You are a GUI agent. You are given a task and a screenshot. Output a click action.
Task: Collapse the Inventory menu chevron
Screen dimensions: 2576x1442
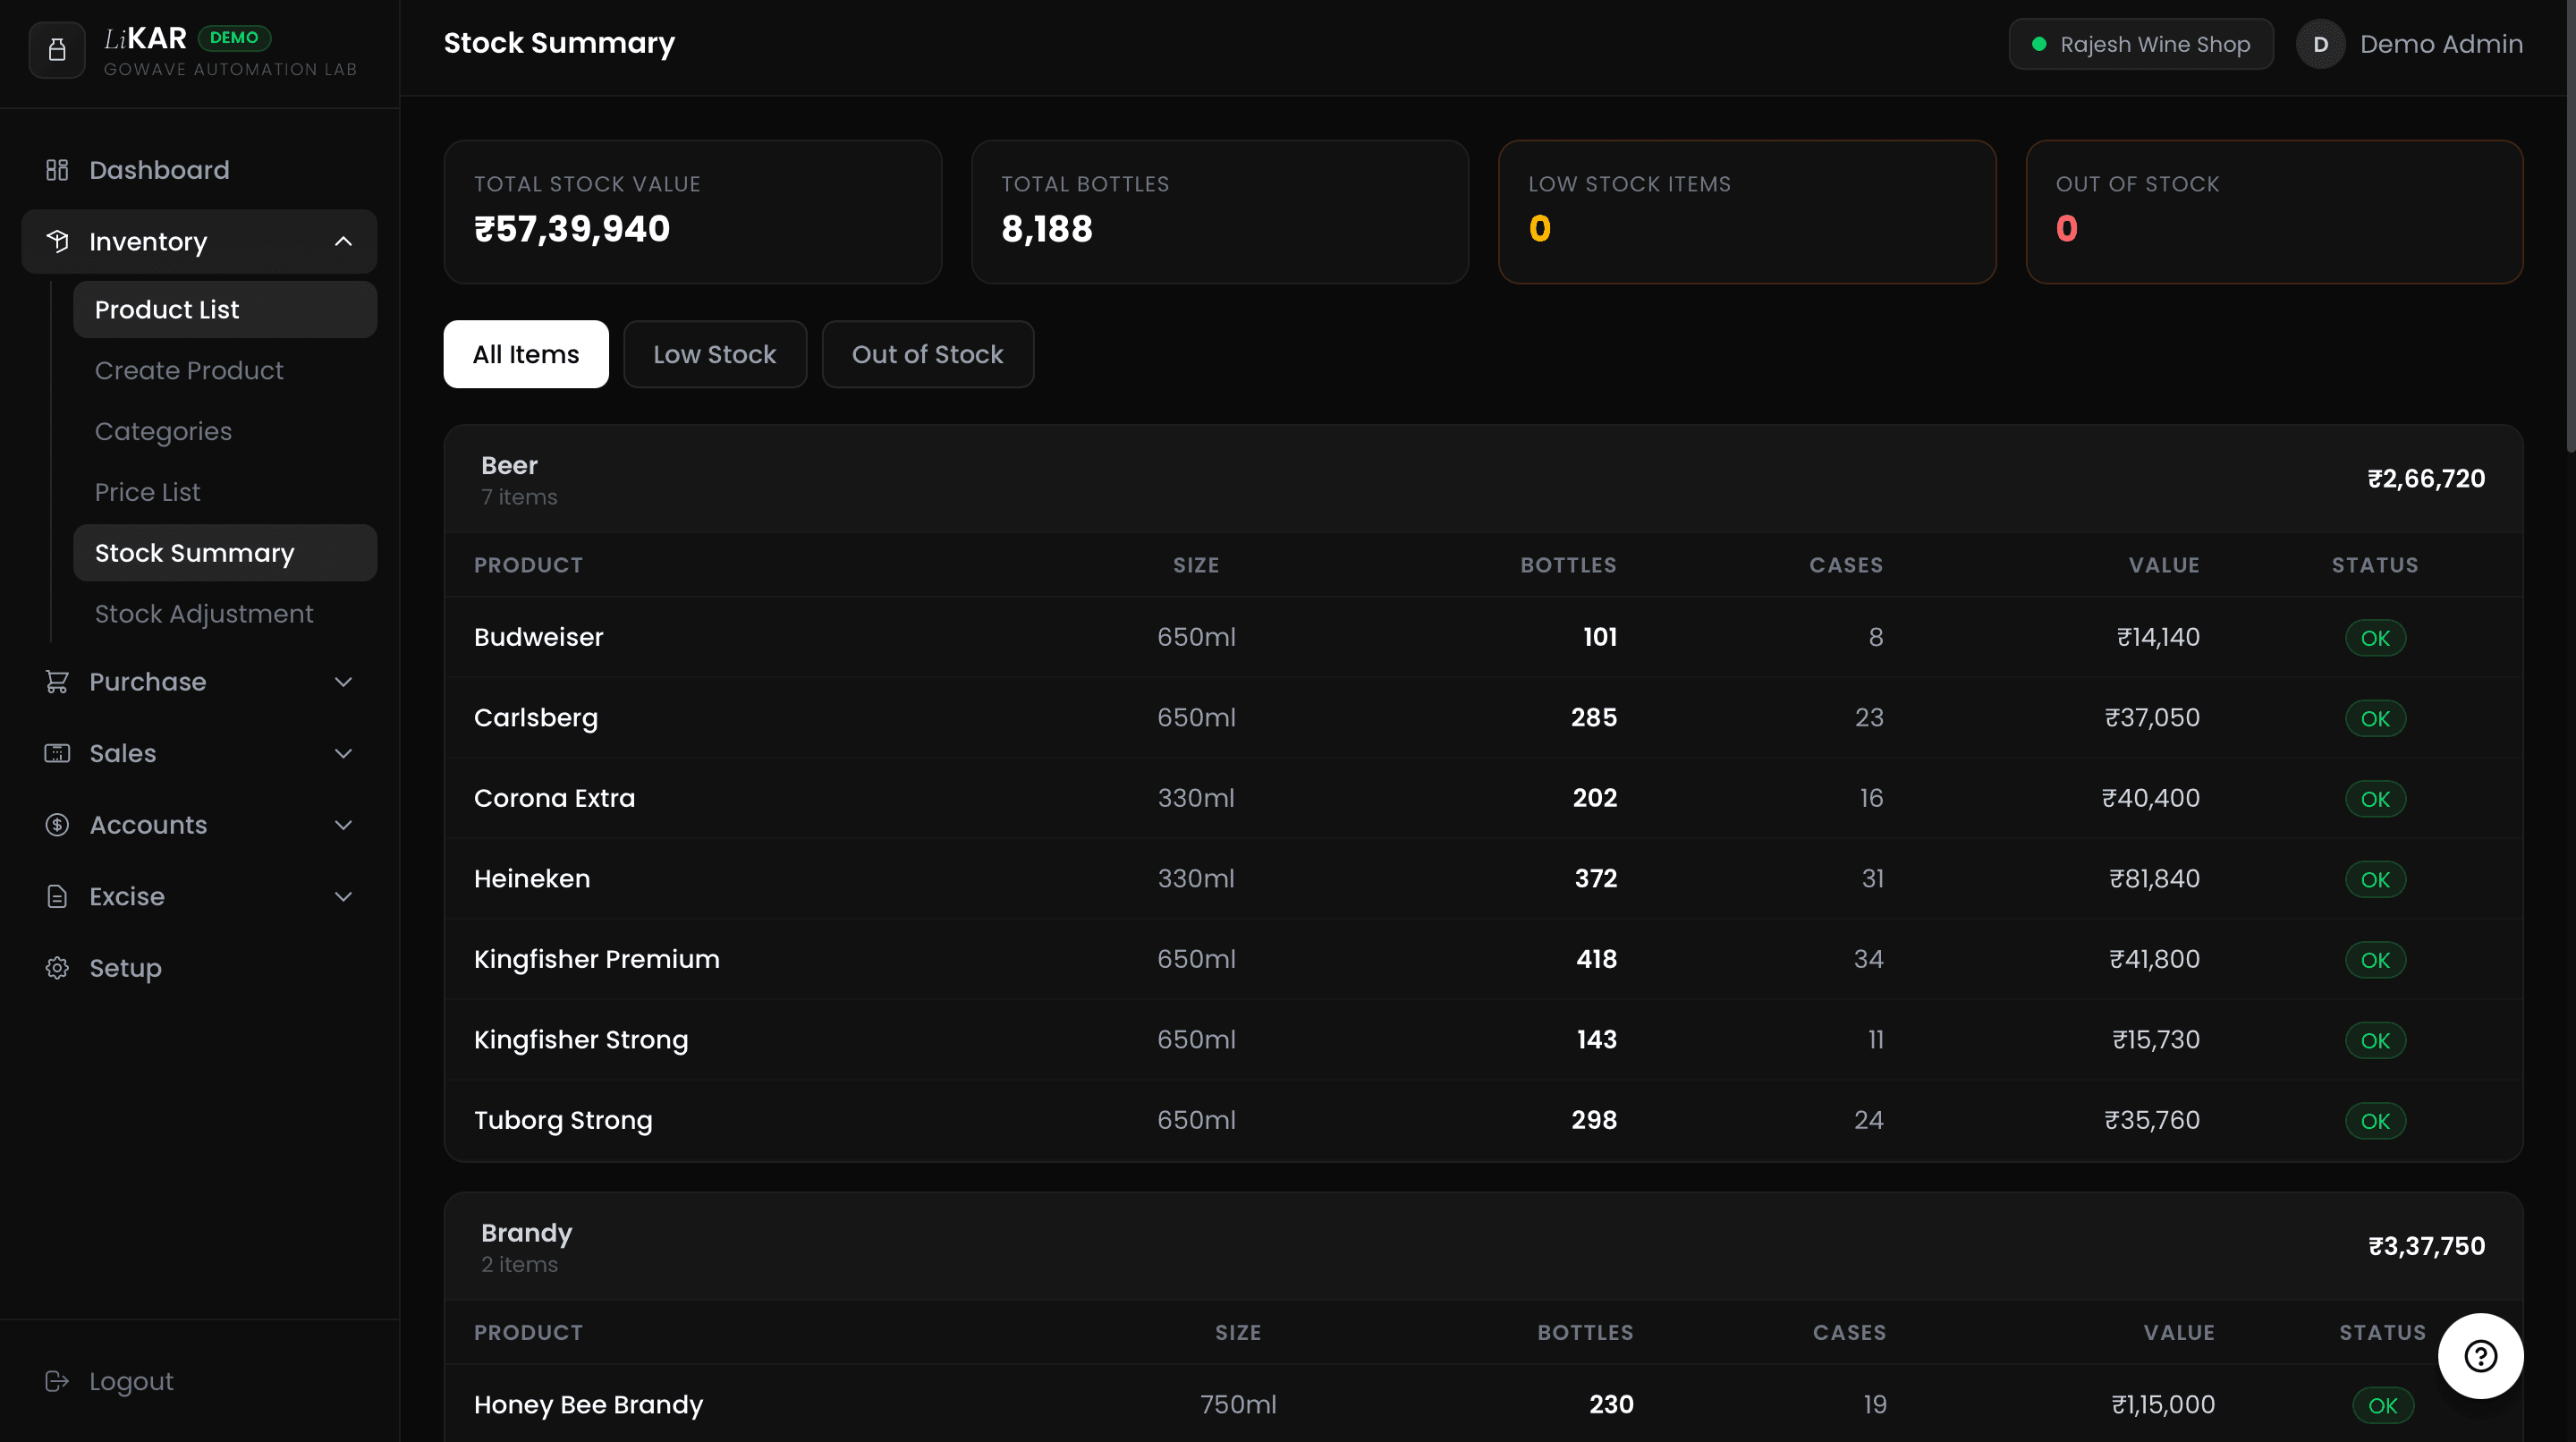point(343,241)
